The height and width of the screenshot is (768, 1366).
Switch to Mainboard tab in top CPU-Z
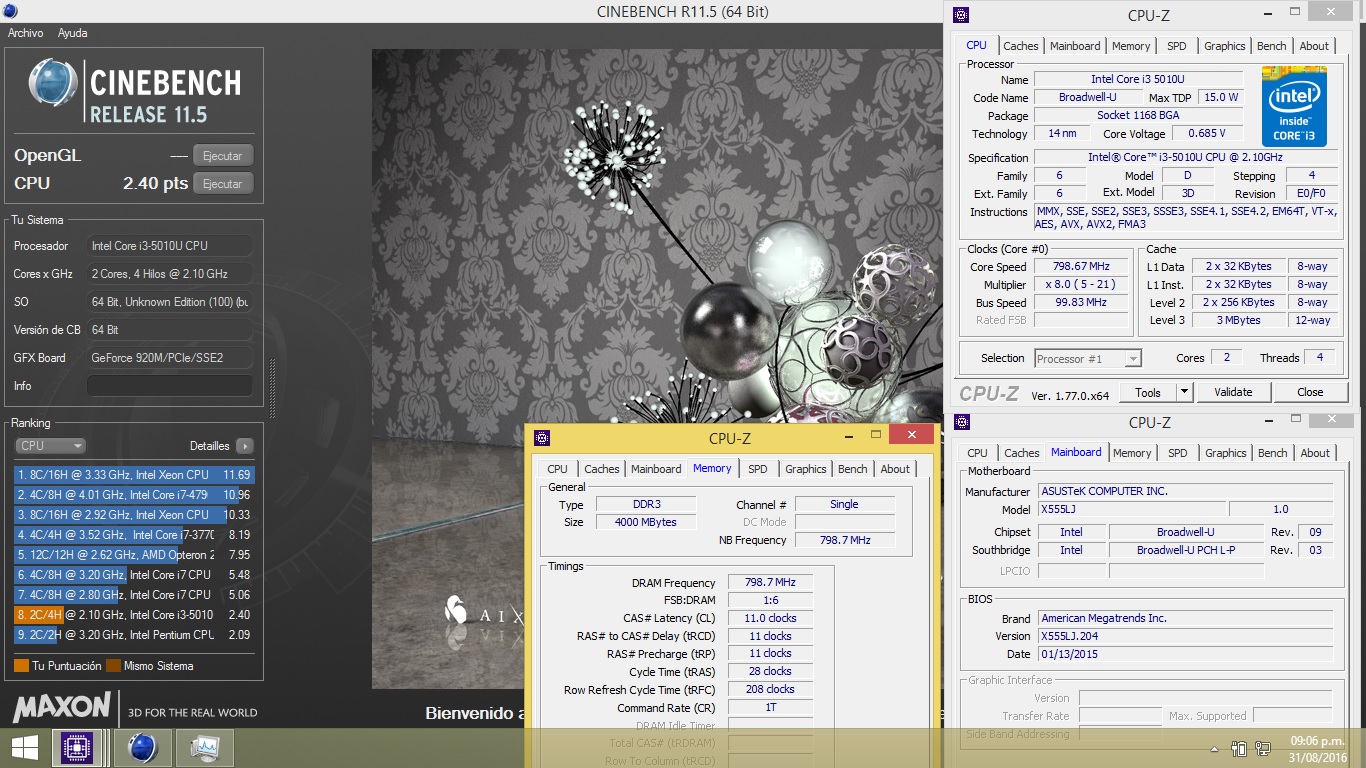click(x=1075, y=46)
